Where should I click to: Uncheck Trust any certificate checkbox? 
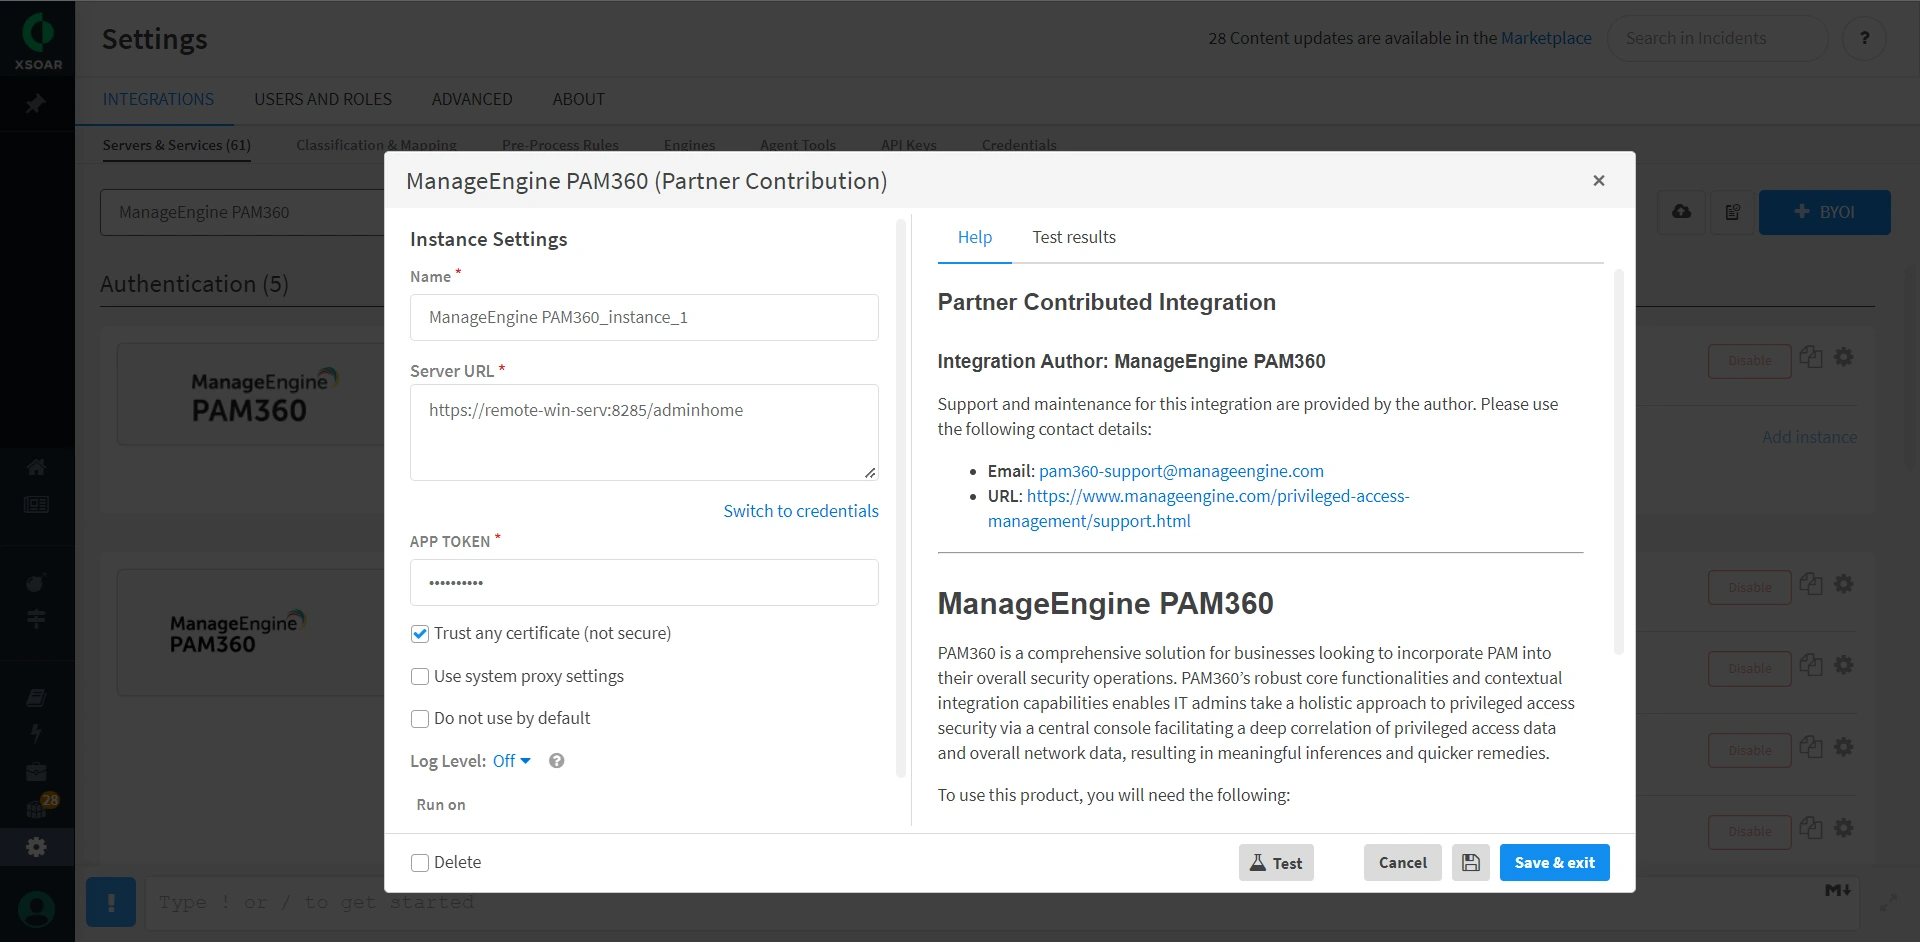coord(420,634)
